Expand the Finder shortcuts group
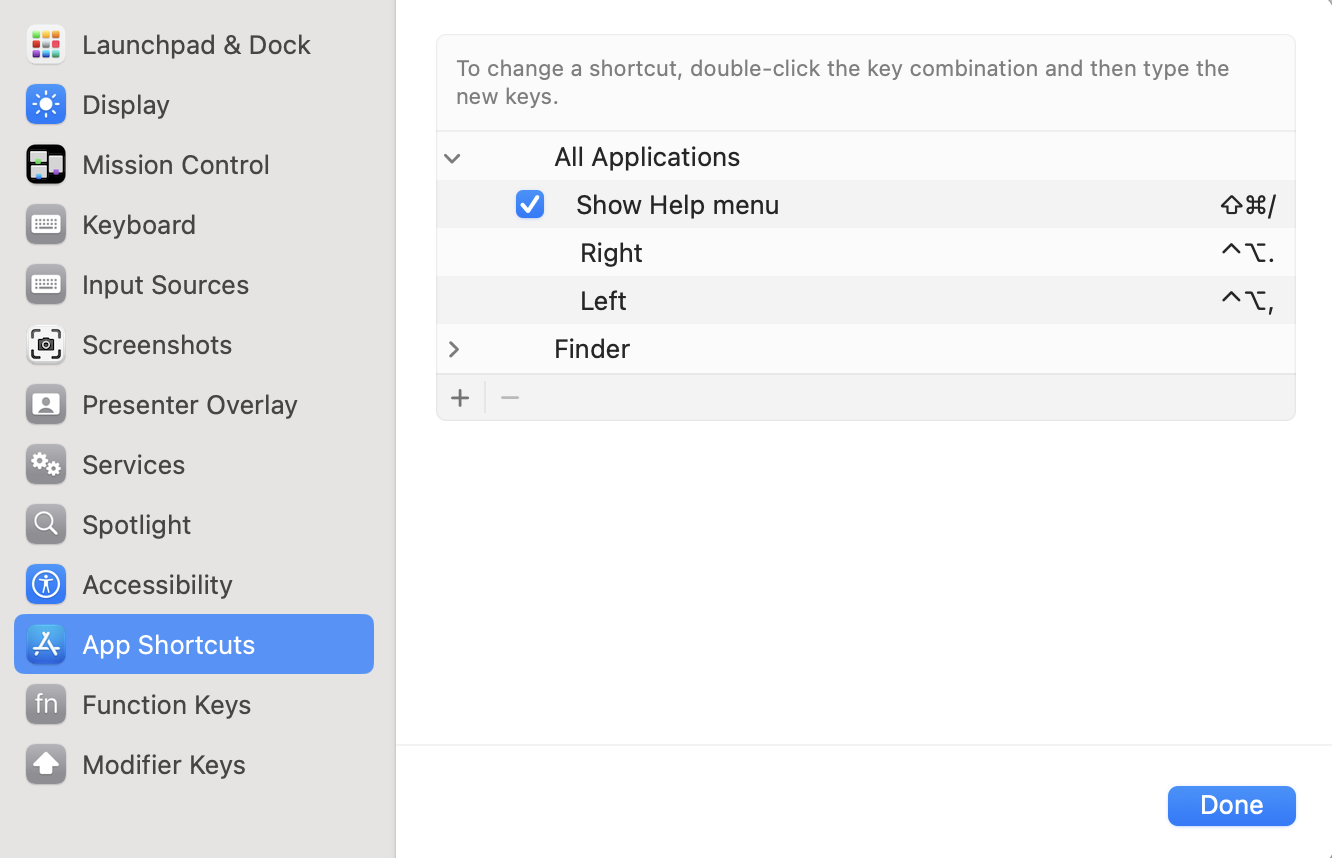This screenshot has height=858, width=1332. click(453, 349)
